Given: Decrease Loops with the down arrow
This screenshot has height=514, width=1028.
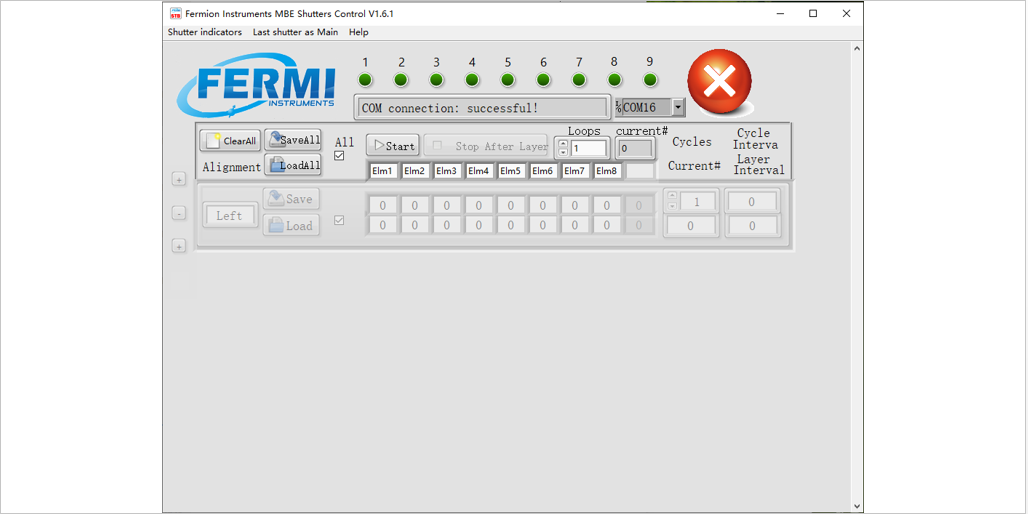Looking at the screenshot, I should (562, 153).
